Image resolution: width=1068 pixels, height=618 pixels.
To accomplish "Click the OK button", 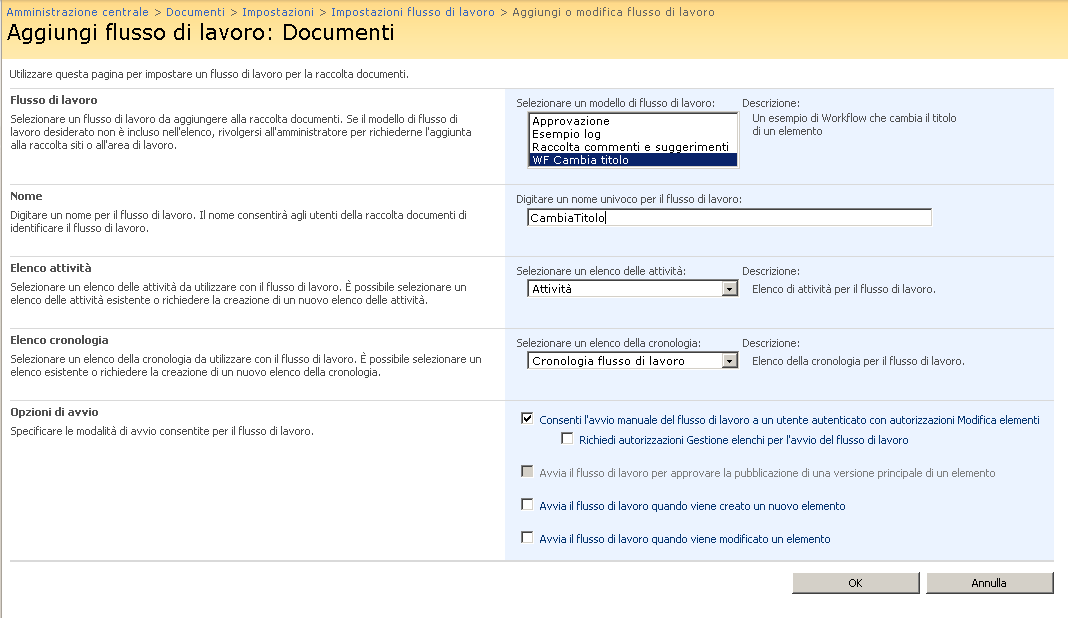I will pos(855,583).
